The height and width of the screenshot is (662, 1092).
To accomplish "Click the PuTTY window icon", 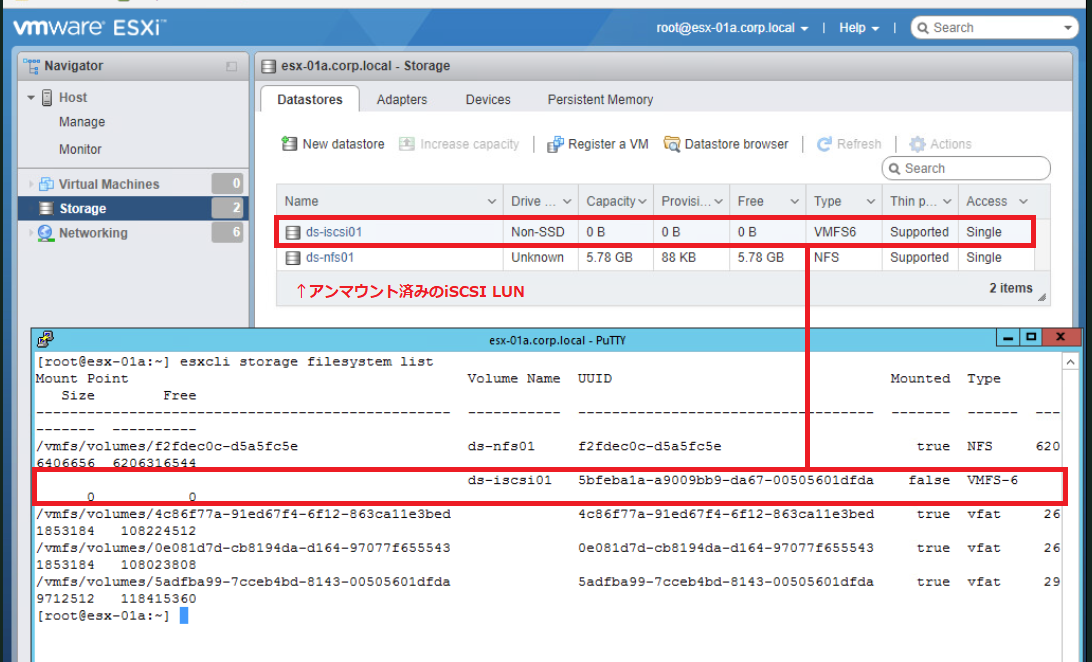I will click(x=45, y=339).
